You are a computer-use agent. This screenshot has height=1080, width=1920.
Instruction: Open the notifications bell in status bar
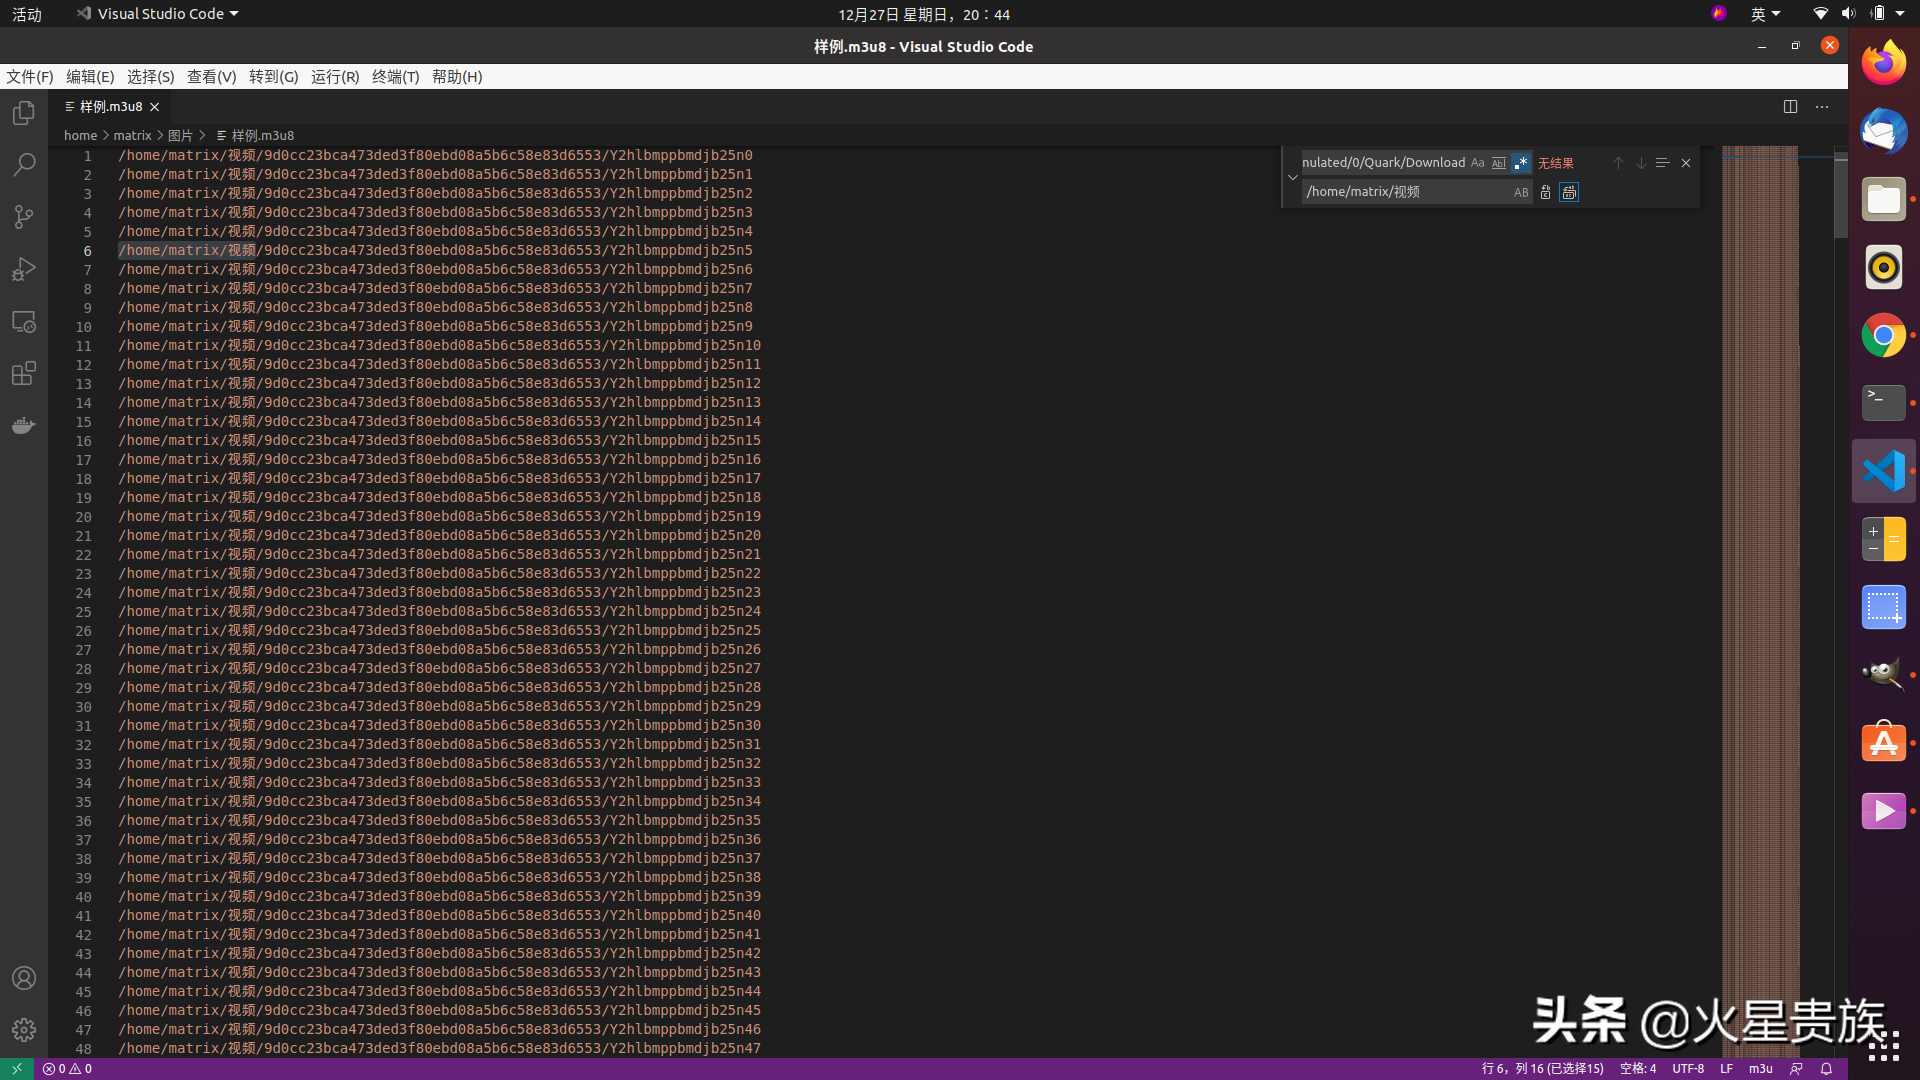1826,1069
